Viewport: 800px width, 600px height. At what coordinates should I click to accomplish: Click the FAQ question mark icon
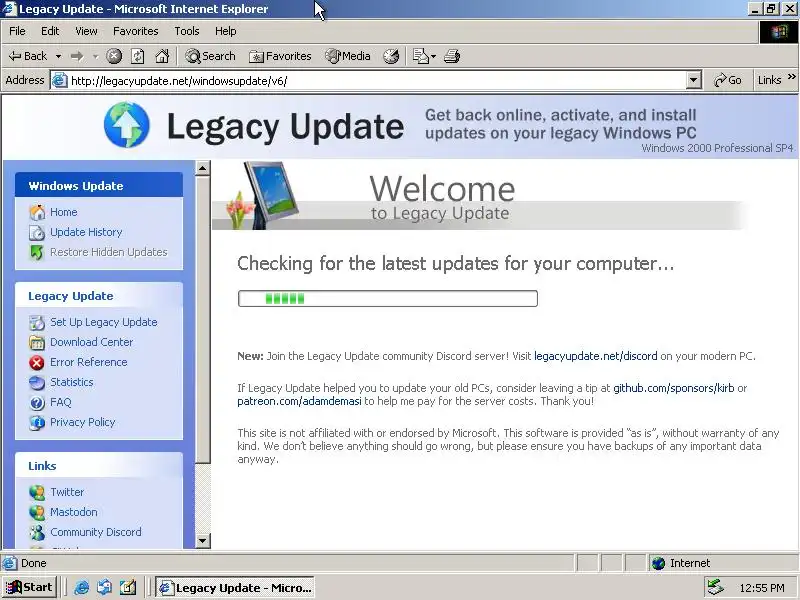coord(37,403)
